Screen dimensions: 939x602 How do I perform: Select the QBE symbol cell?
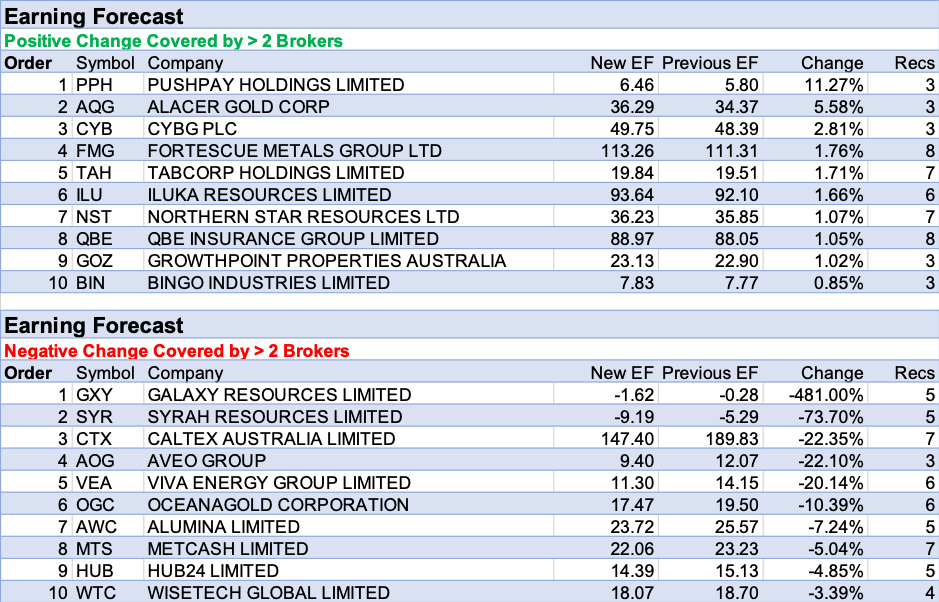coord(96,239)
